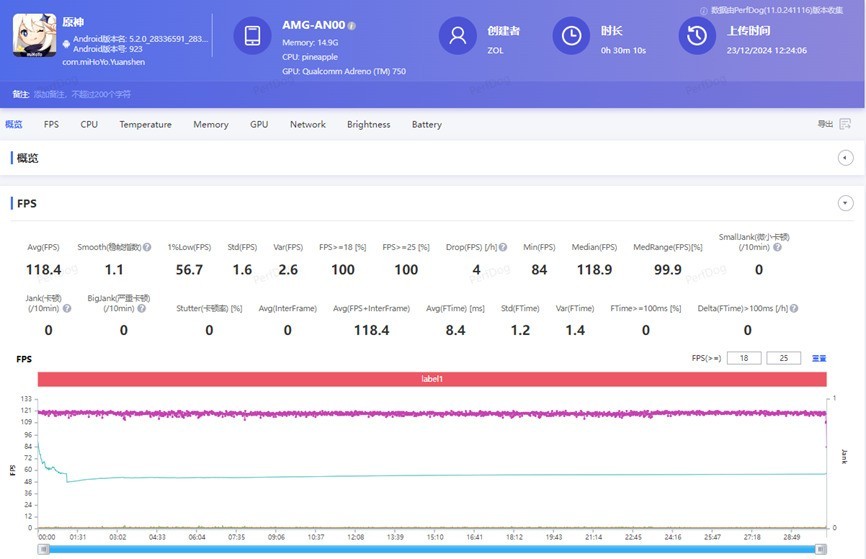Click the upload time history icon

coord(696,36)
